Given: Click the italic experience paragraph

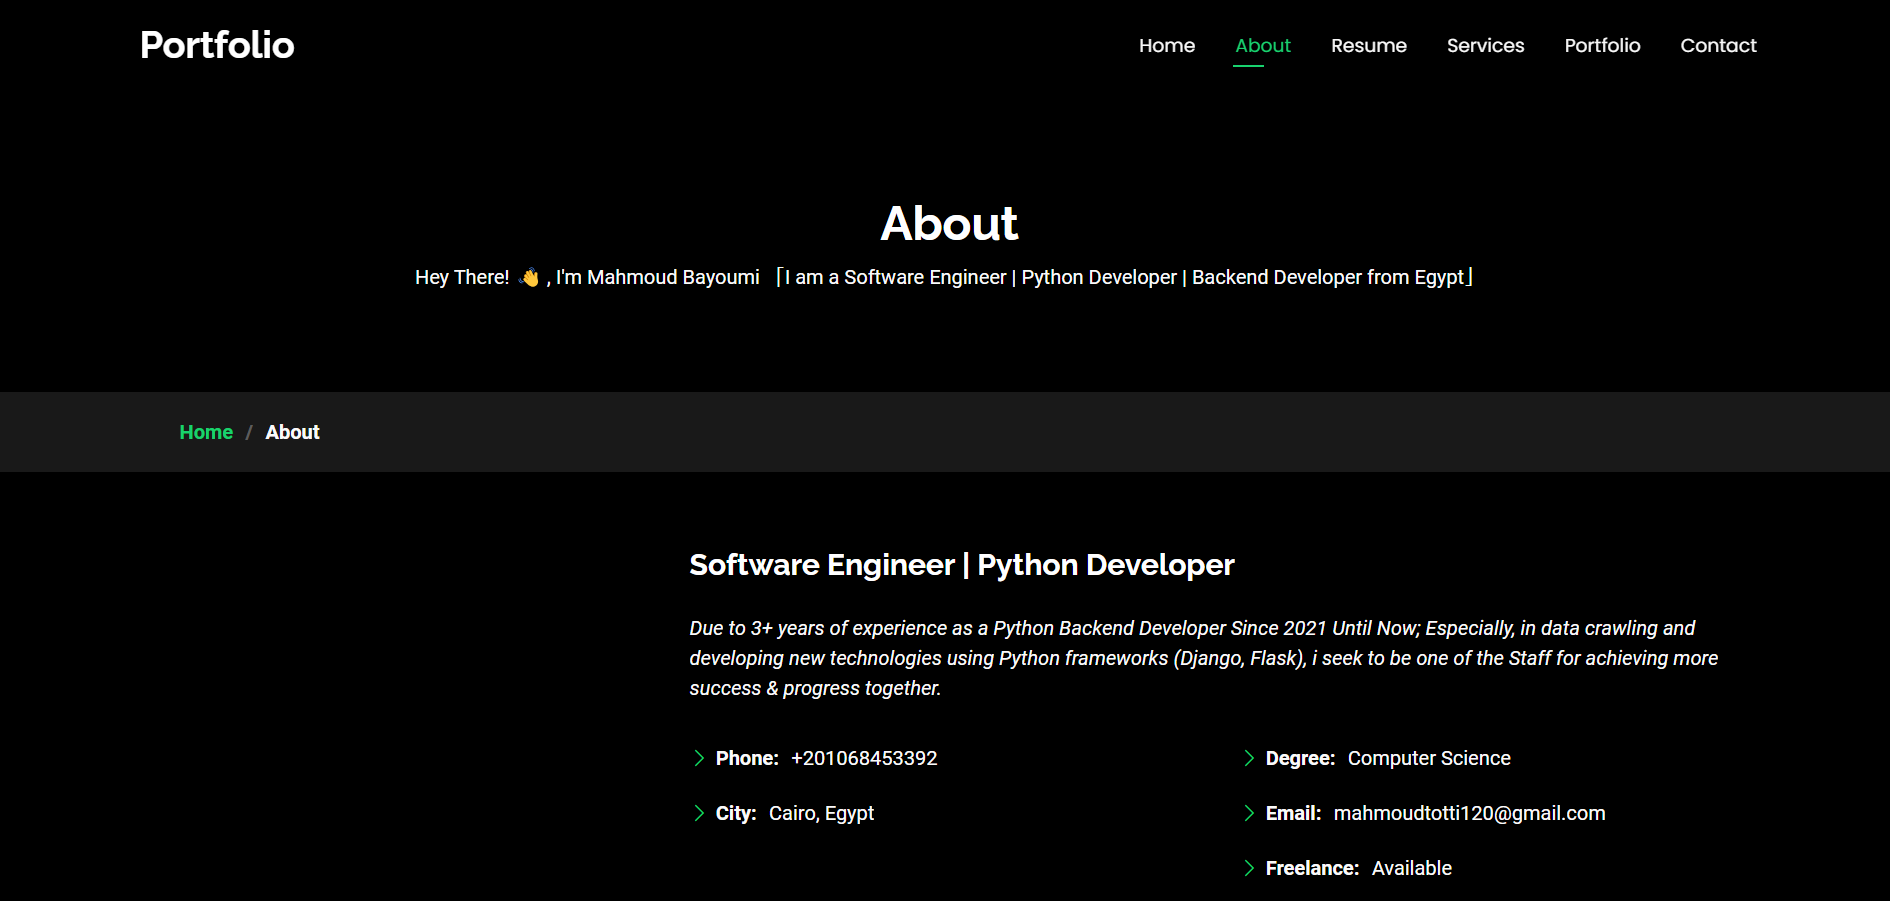Looking at the screenshot, I should tap(1204, 658).
